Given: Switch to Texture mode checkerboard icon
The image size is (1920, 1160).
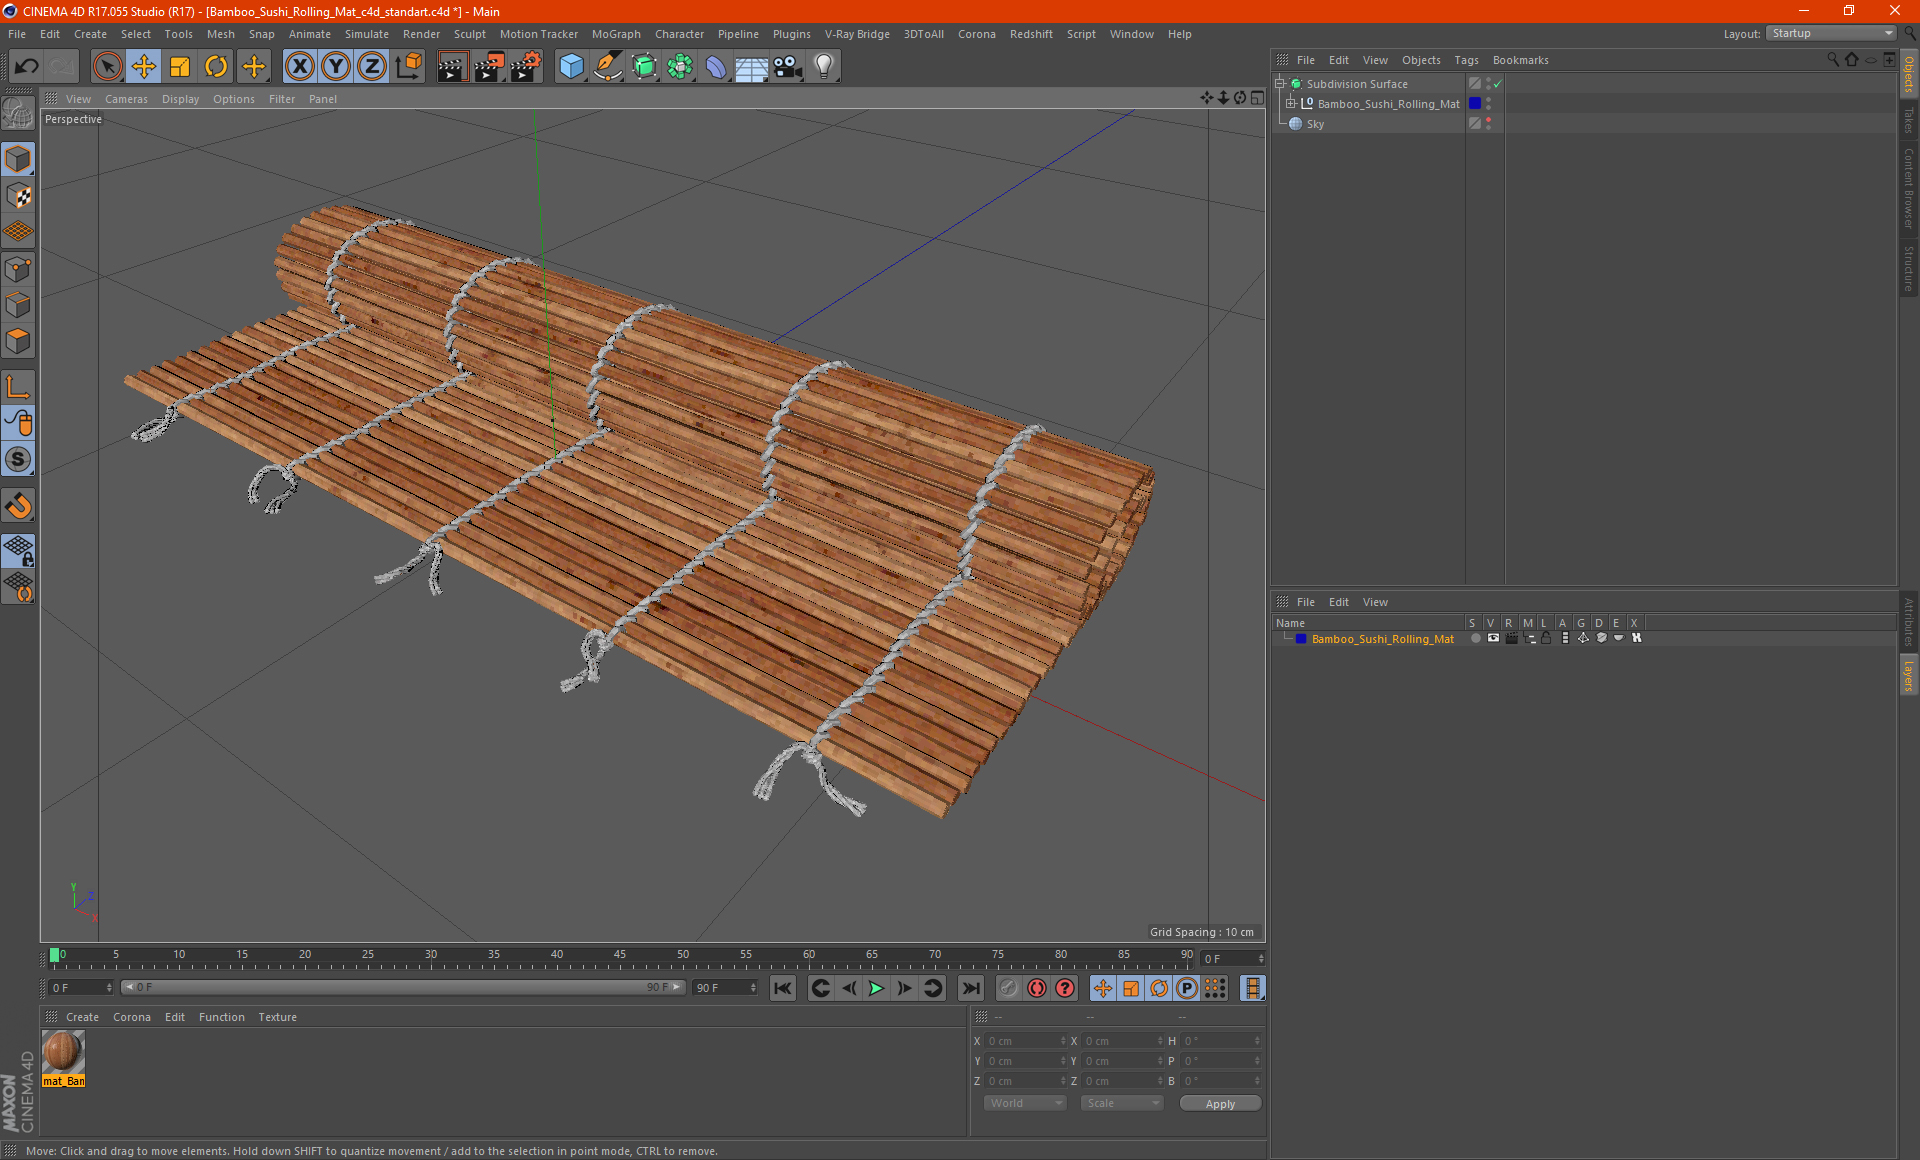Looking at the screenshot, I should (19, 196).
